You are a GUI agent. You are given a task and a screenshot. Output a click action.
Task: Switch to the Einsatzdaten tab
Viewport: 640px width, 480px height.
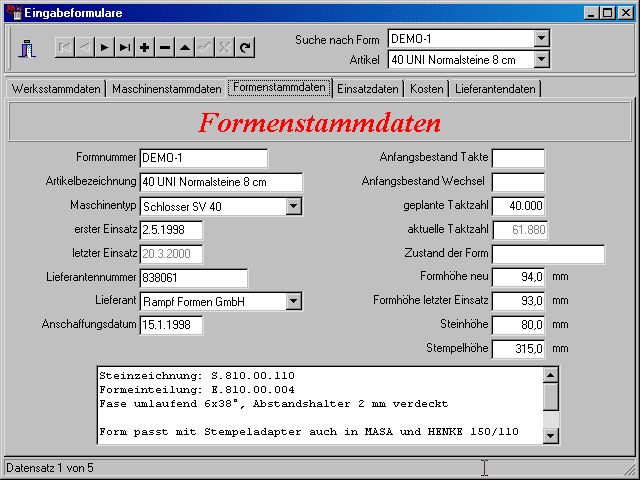coord(367,89)
